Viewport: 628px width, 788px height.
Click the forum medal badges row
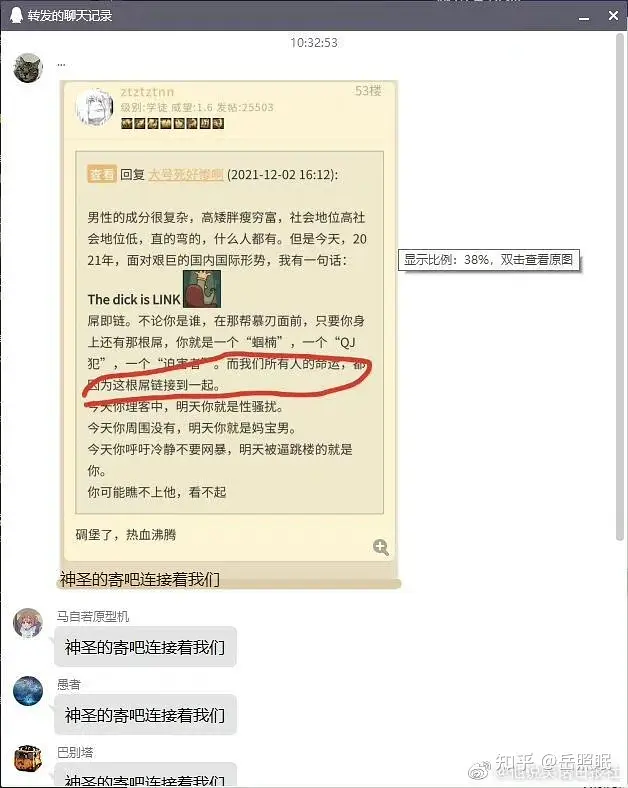point(172,123)
